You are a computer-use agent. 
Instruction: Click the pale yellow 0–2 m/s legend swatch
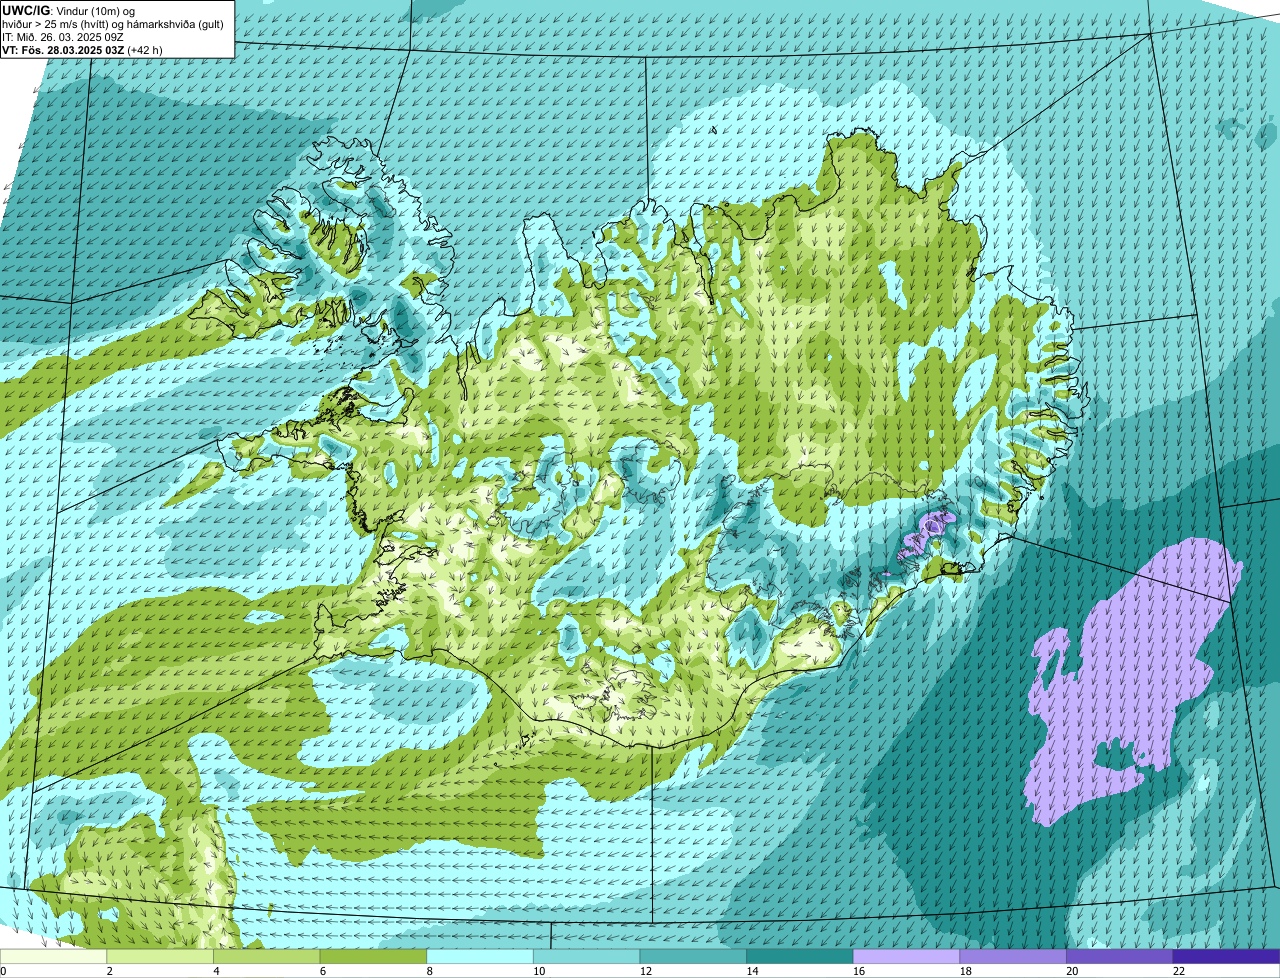[x=54, y=956]
